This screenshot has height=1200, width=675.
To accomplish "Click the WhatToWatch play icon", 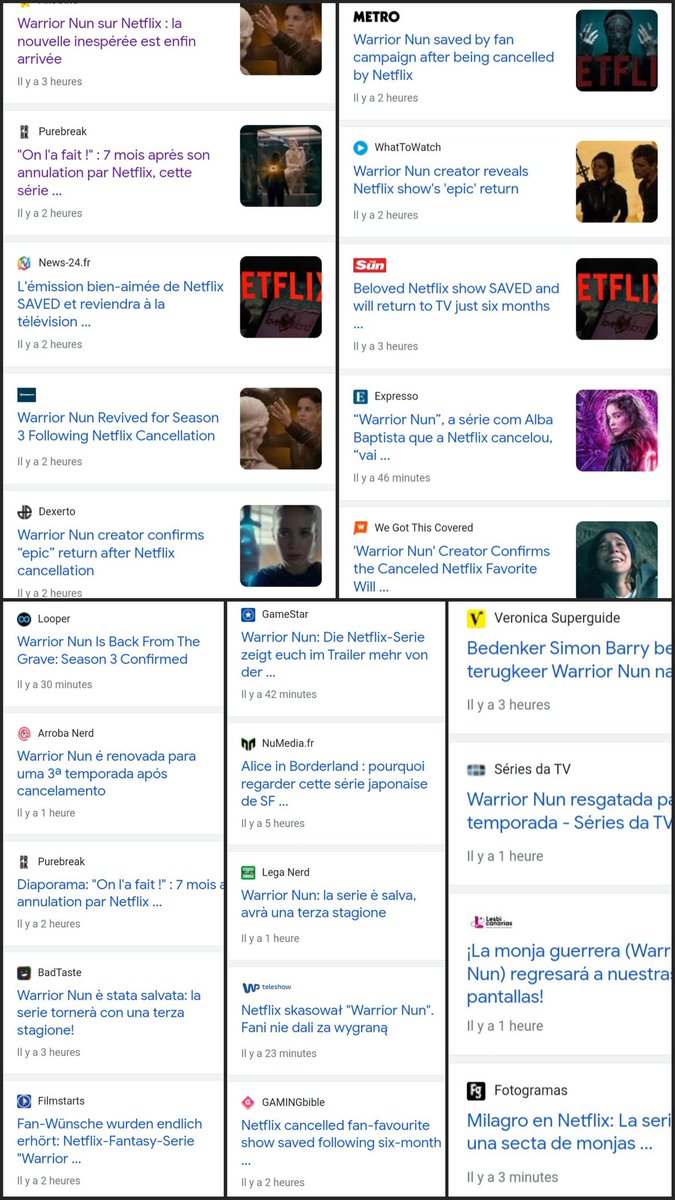I will (x=360, y=148).
